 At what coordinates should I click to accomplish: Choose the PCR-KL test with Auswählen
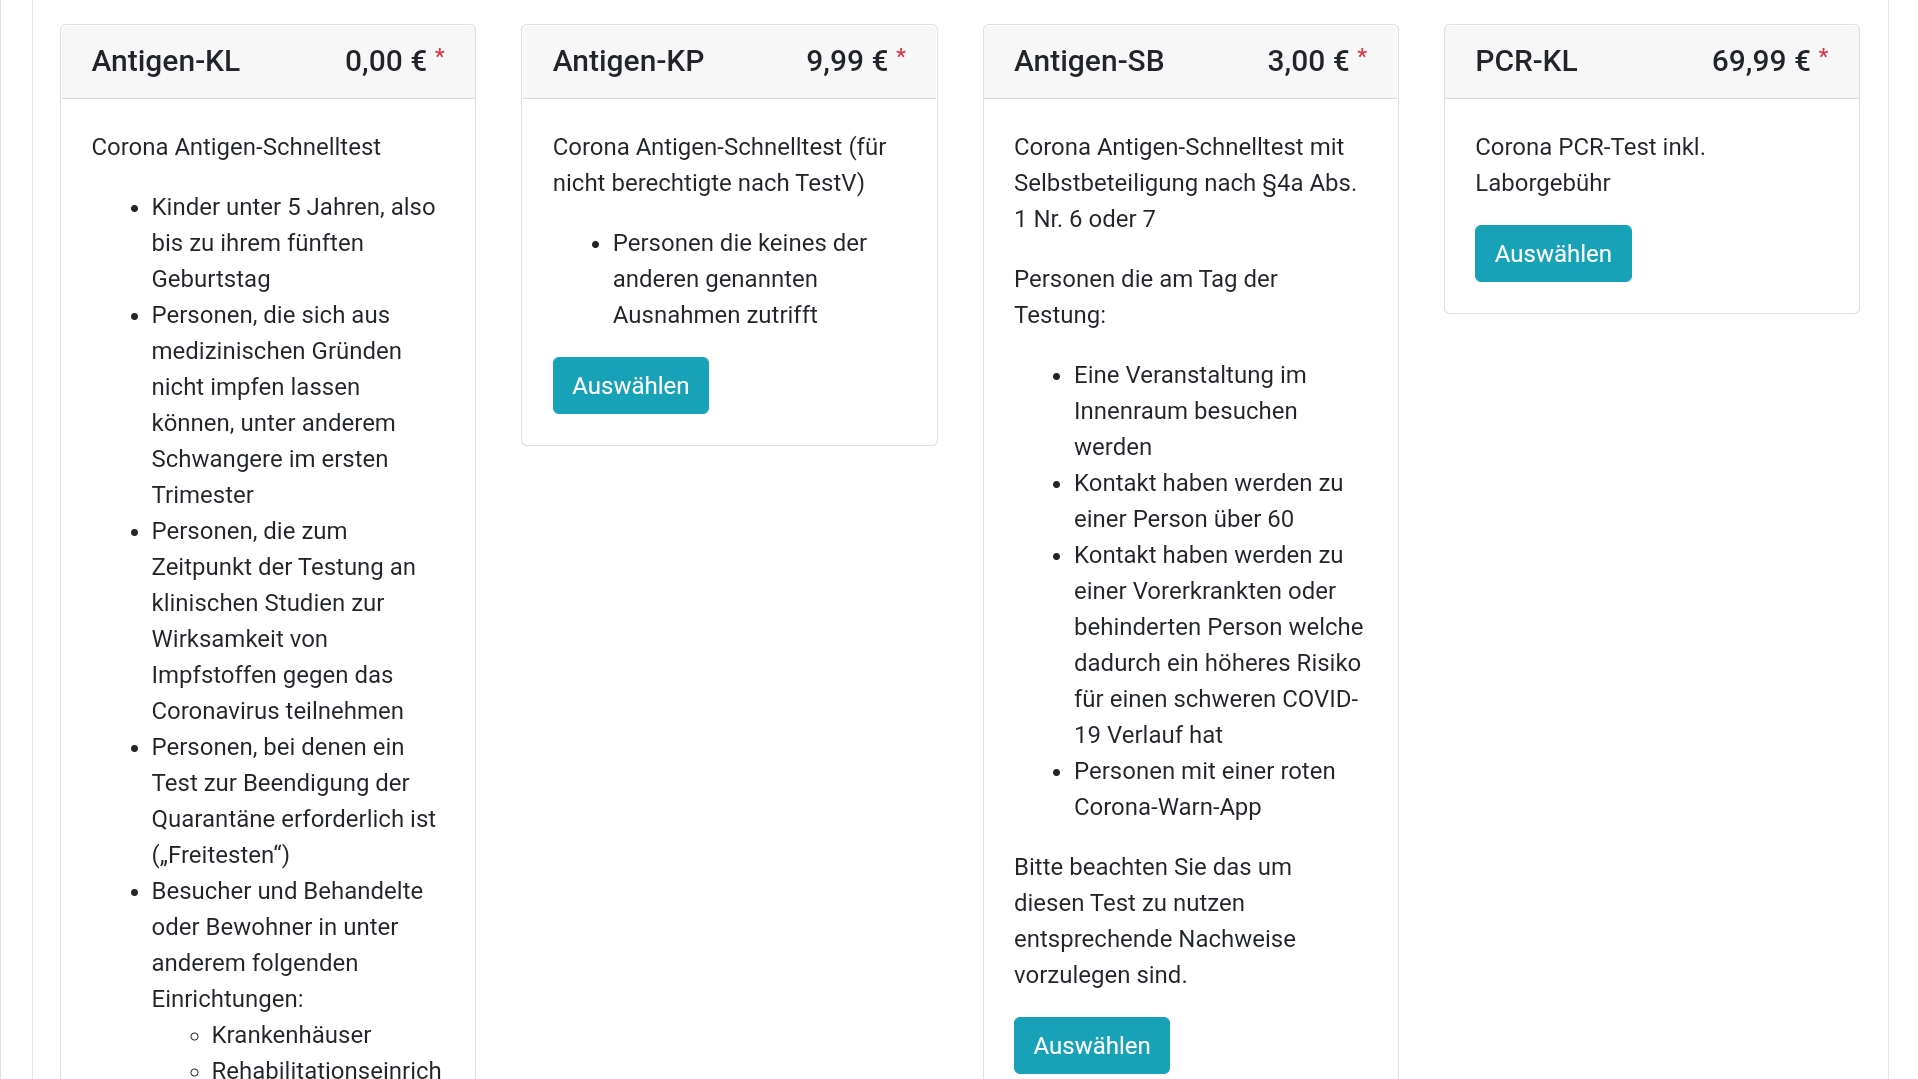(x=1552, y=254)
